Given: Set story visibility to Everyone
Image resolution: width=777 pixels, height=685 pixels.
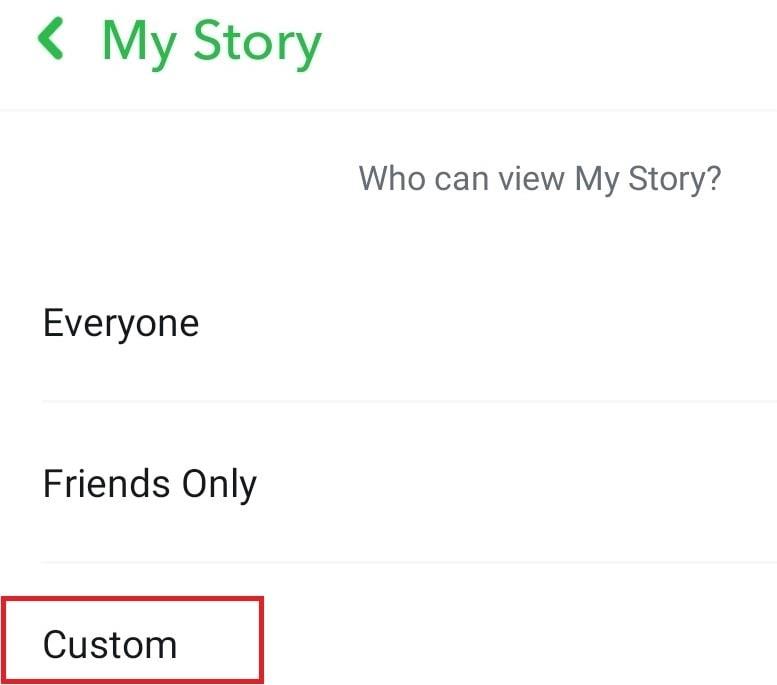Looking at the screenshot, I should pyautogui.click(x=121, y=323).
